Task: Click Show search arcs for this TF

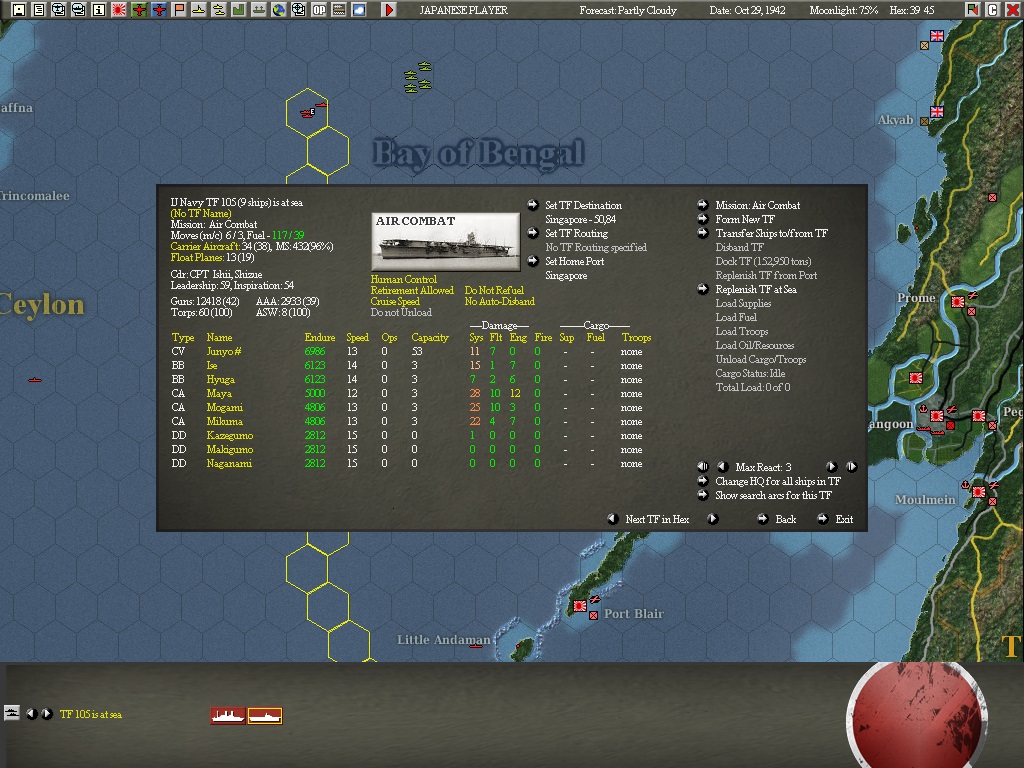Action: click(773, 495)
